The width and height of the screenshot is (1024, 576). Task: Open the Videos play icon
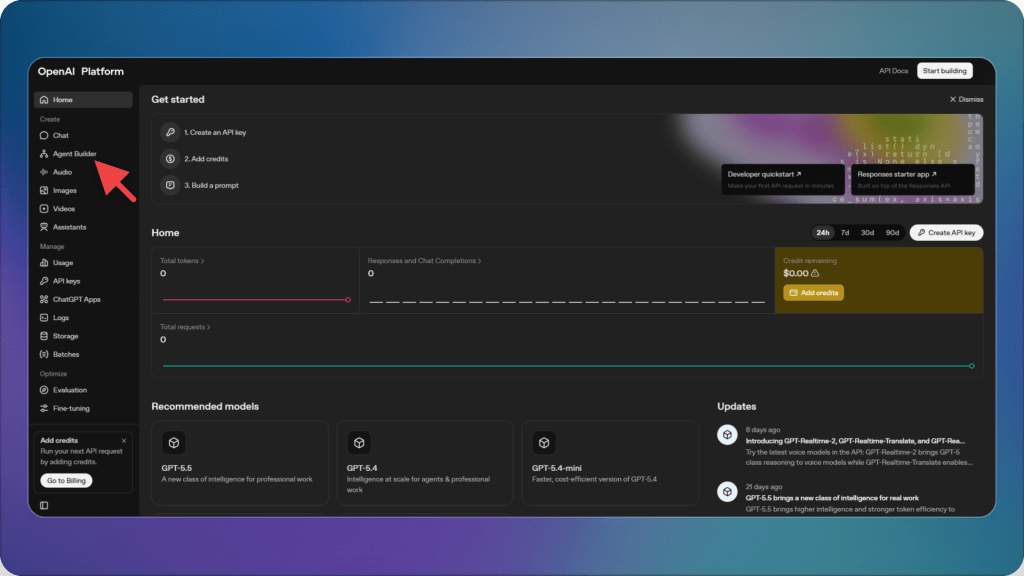click(x=44, y=208)
